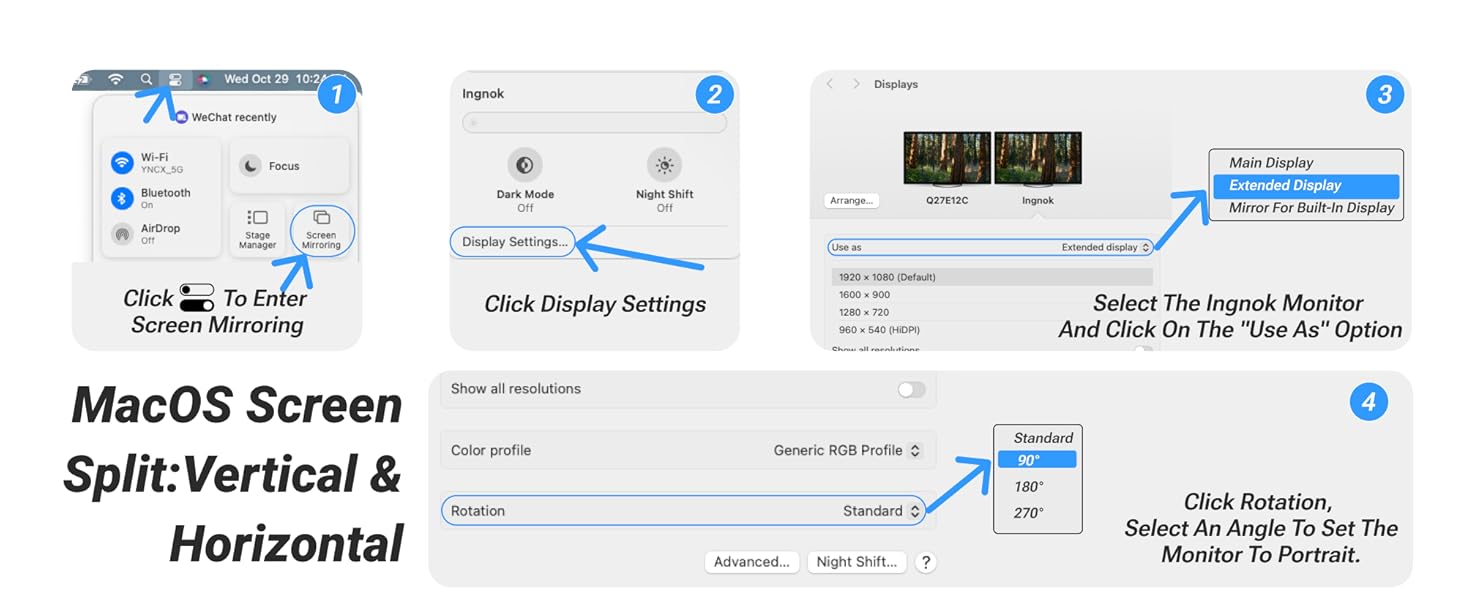The width and height of the screenshot is (1464, 600).
Task: Open the Screen Mirroring tile
Action: point(321,230)
